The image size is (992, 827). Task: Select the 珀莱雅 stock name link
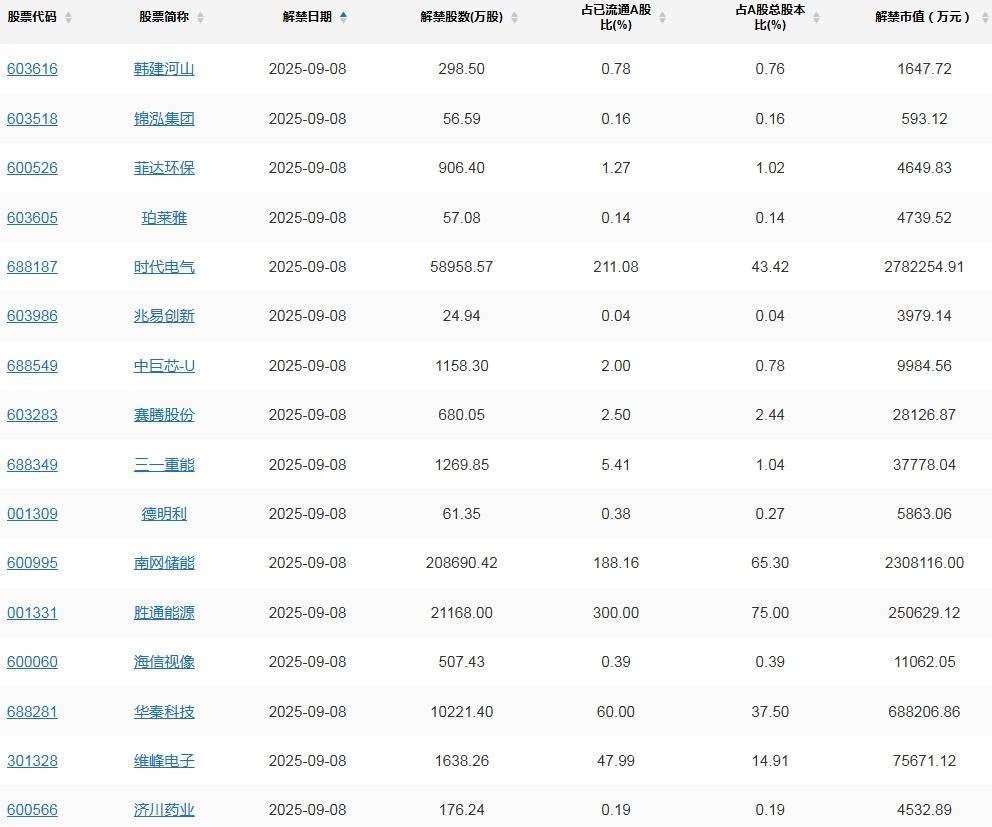pyautogui.click(x=164, y=217)
